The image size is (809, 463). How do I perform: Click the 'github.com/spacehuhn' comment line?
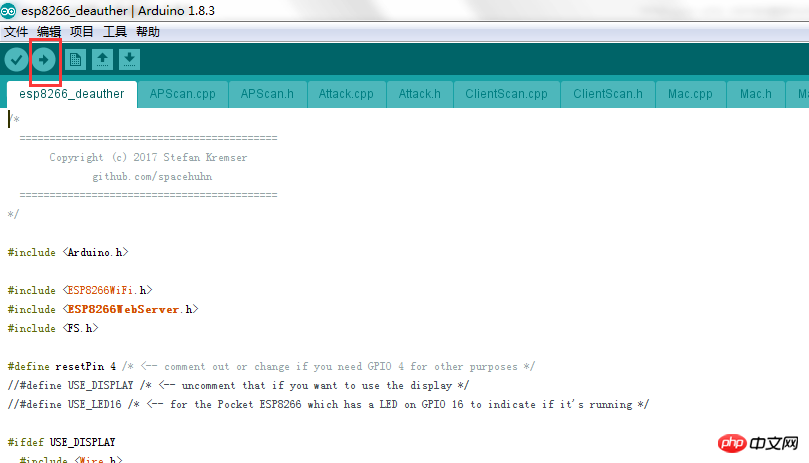click(152, 177)
